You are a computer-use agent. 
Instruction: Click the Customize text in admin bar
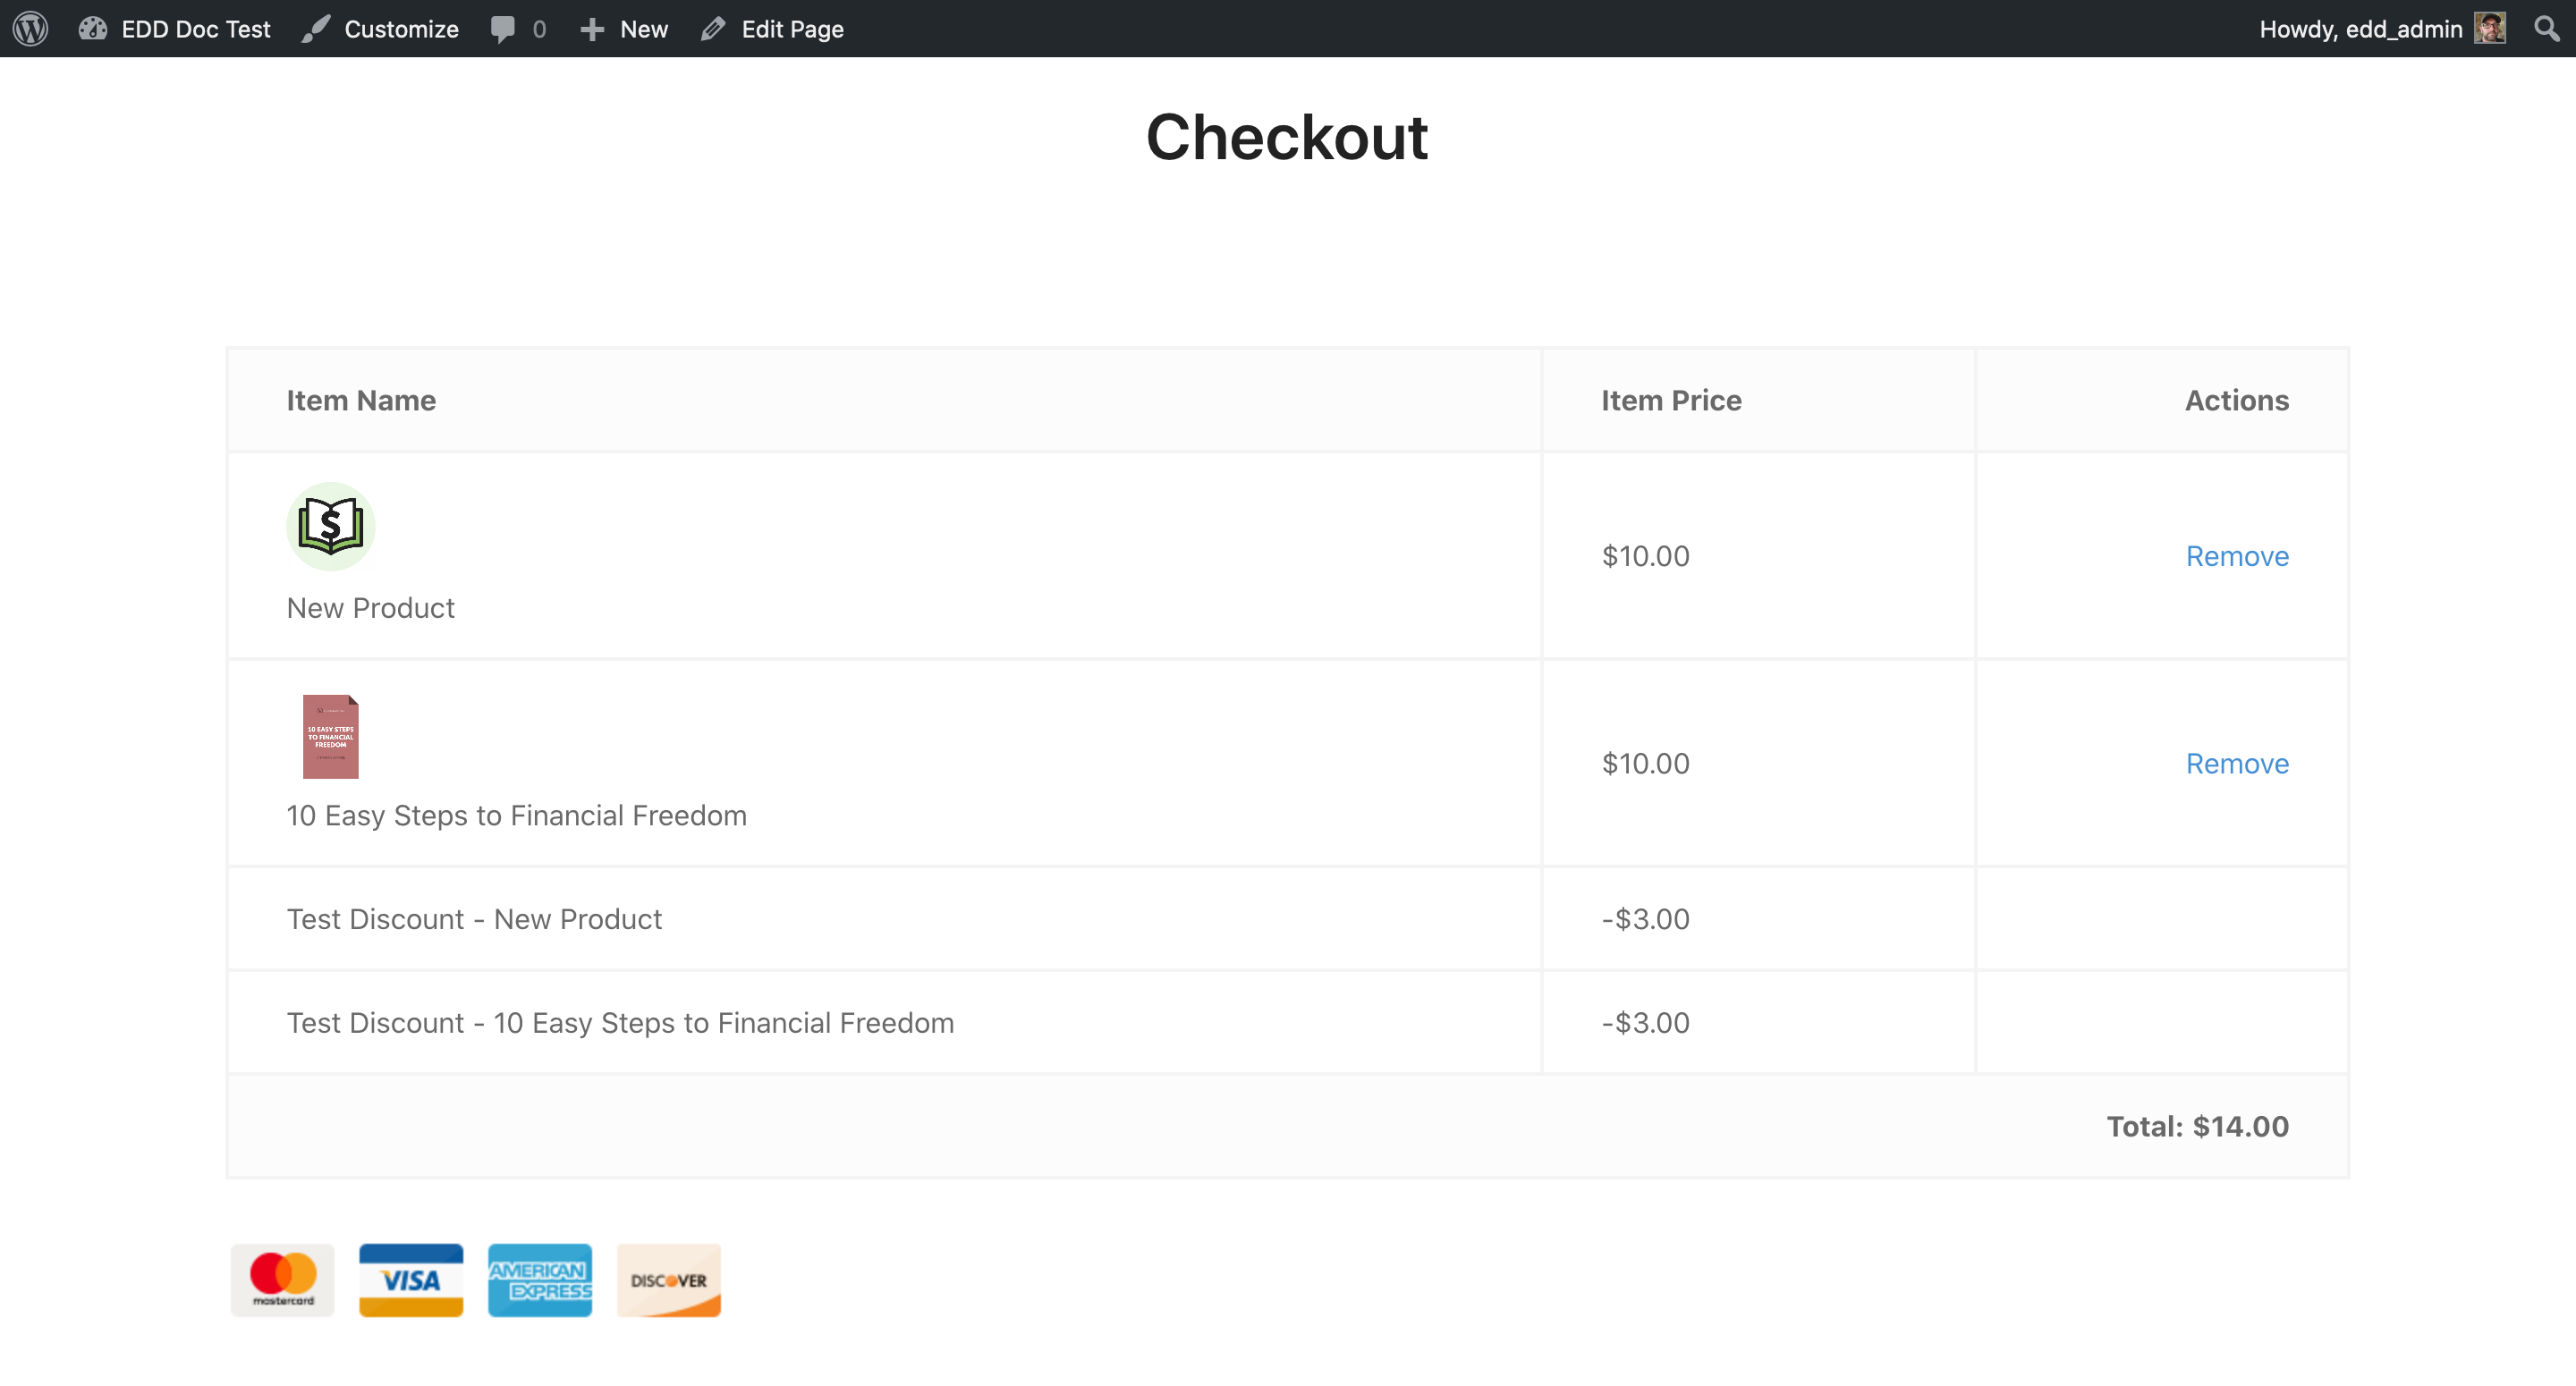tap(401, 28)
